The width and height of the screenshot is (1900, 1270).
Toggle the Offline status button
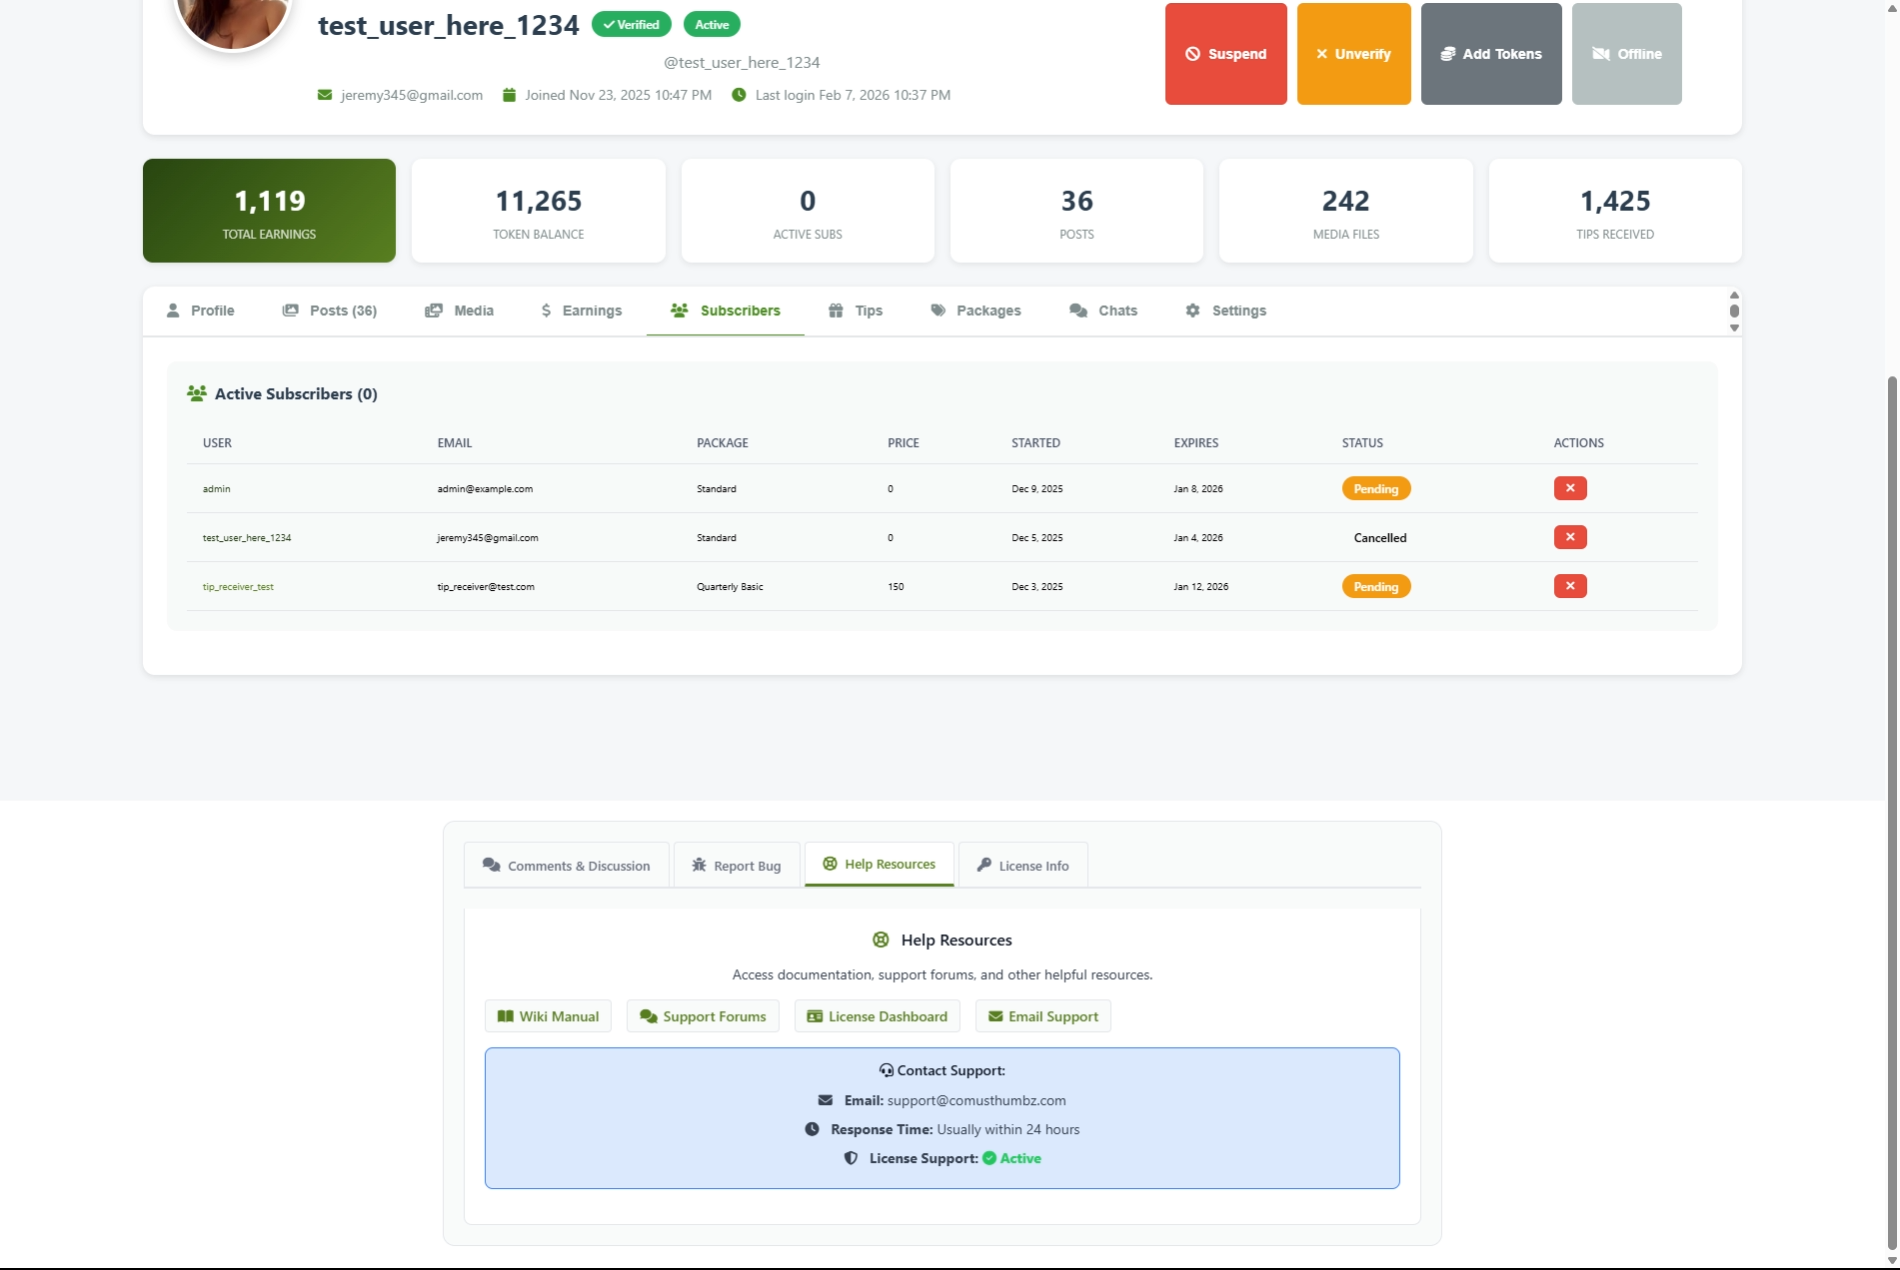1626,54
